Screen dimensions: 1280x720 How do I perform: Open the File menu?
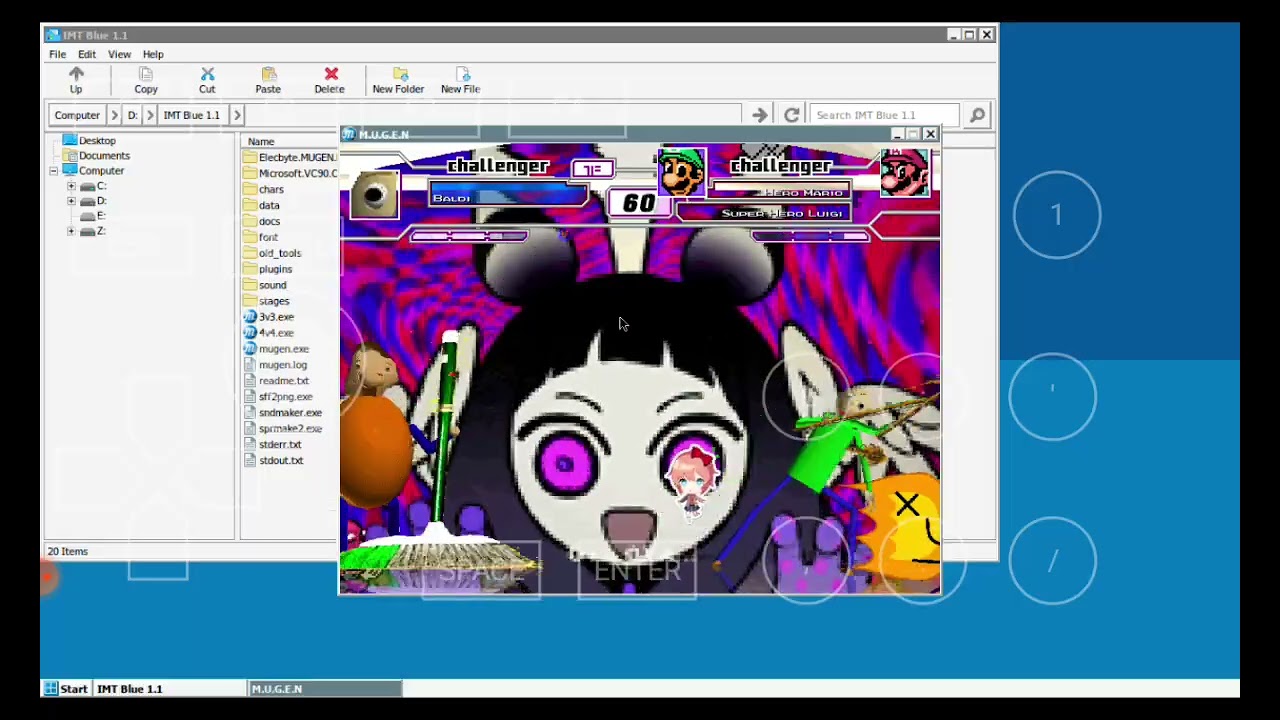tap(58, 54)
